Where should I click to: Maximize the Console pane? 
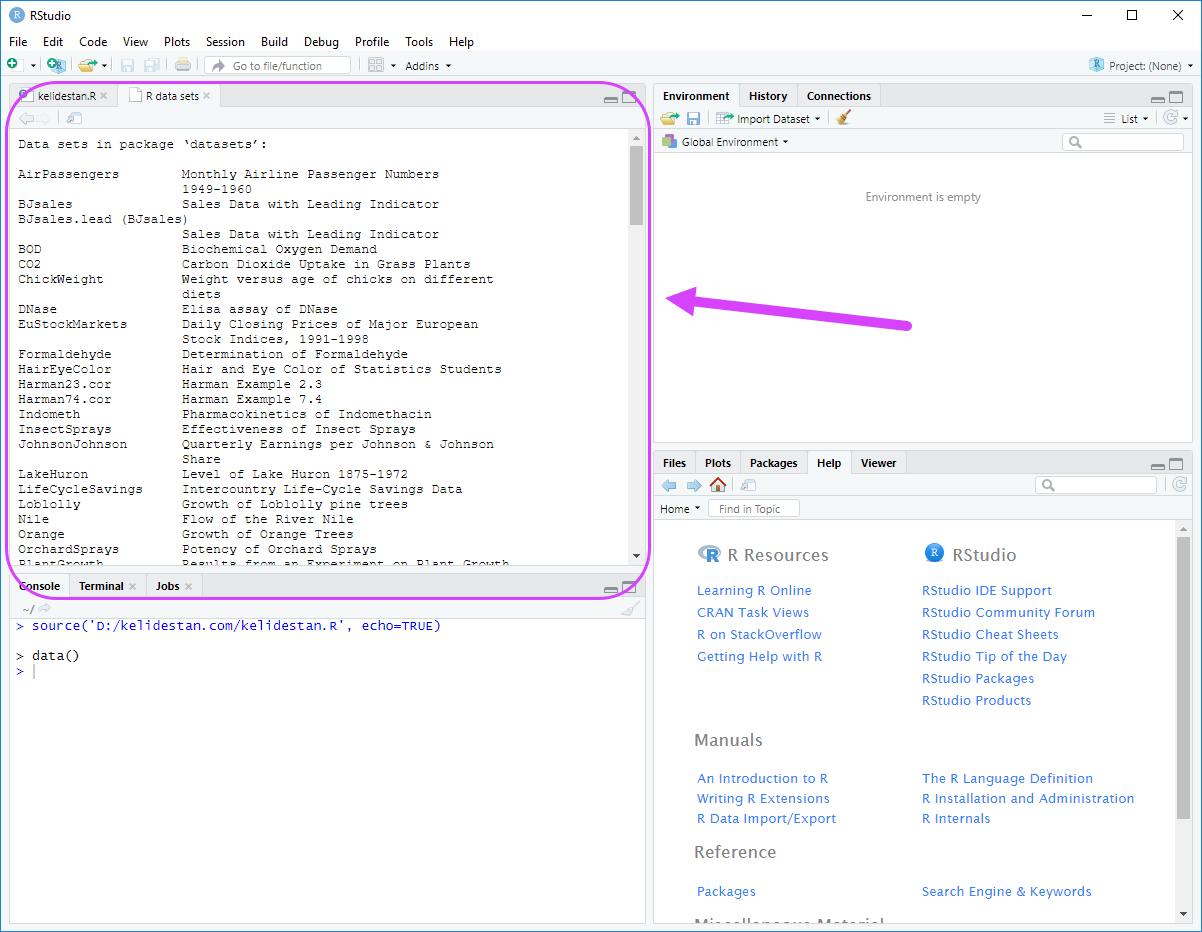click(629, 587)
